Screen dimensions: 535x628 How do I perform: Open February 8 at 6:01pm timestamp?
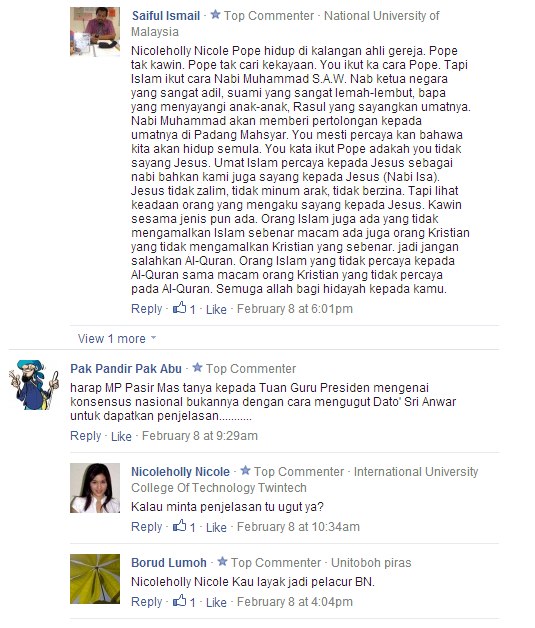click(295, 309)
